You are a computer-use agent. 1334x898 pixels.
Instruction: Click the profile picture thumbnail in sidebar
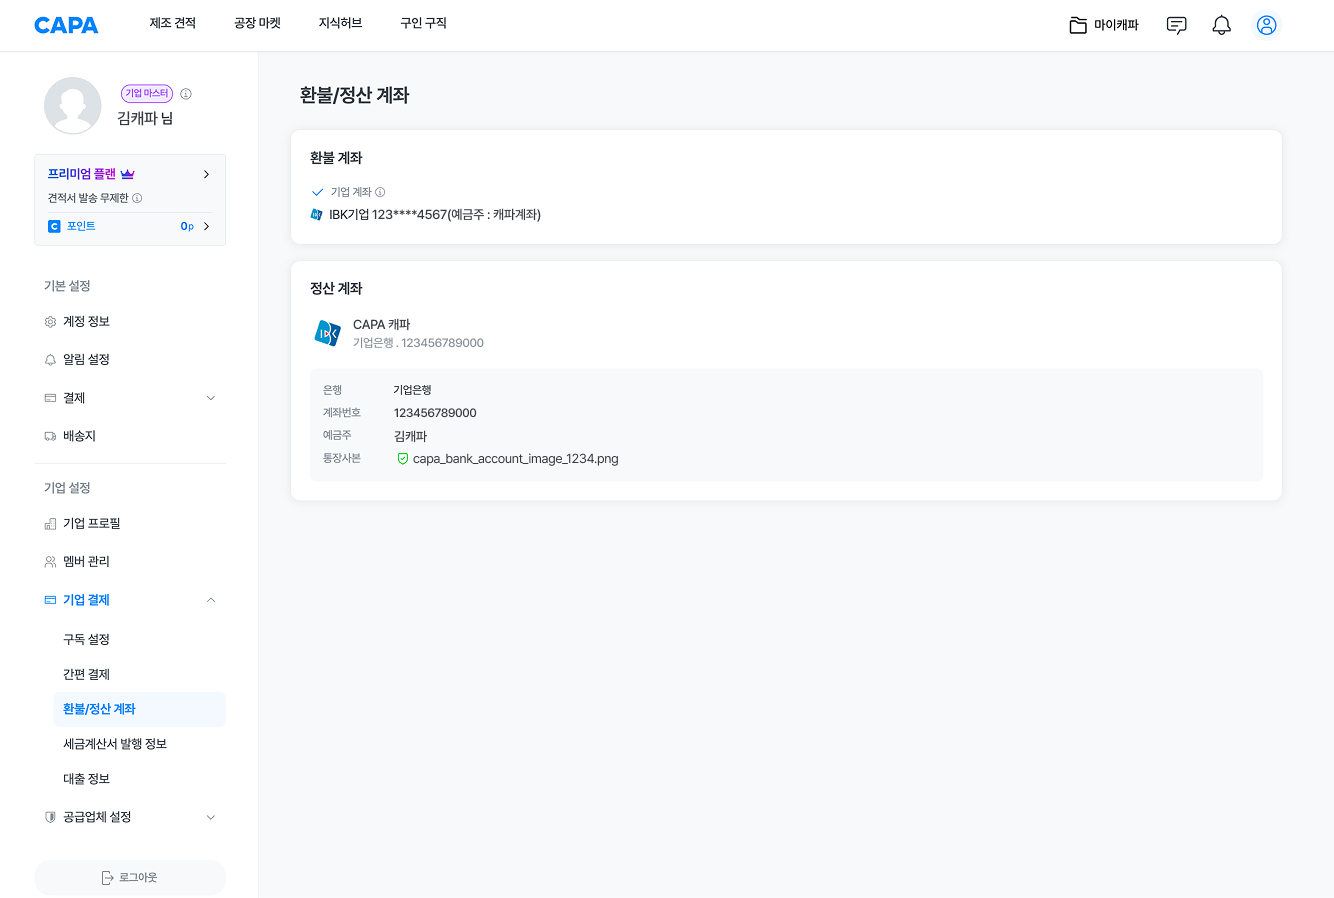(x=73, y=105)
